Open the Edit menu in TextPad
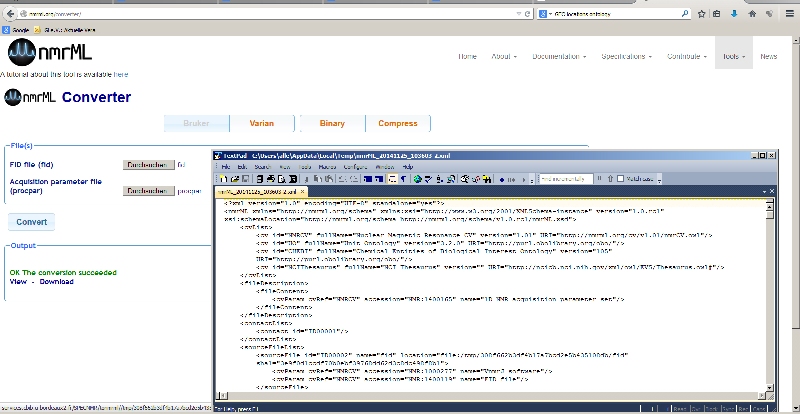This screenshot has height=414, width=800. pos(242,167)
